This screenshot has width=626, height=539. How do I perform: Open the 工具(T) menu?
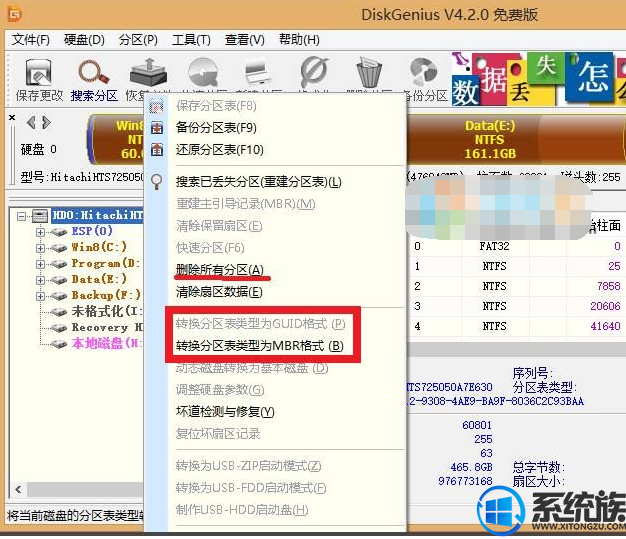(191, 40)
